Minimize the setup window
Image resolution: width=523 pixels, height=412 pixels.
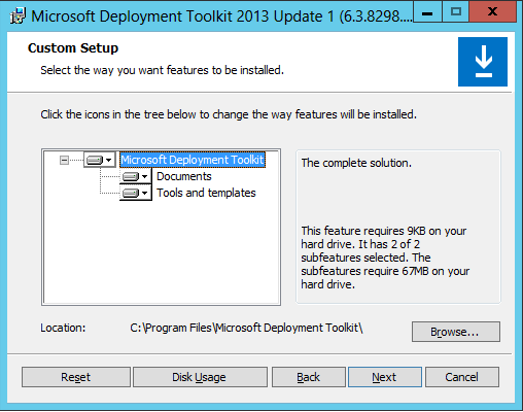(x=427, y=12)
